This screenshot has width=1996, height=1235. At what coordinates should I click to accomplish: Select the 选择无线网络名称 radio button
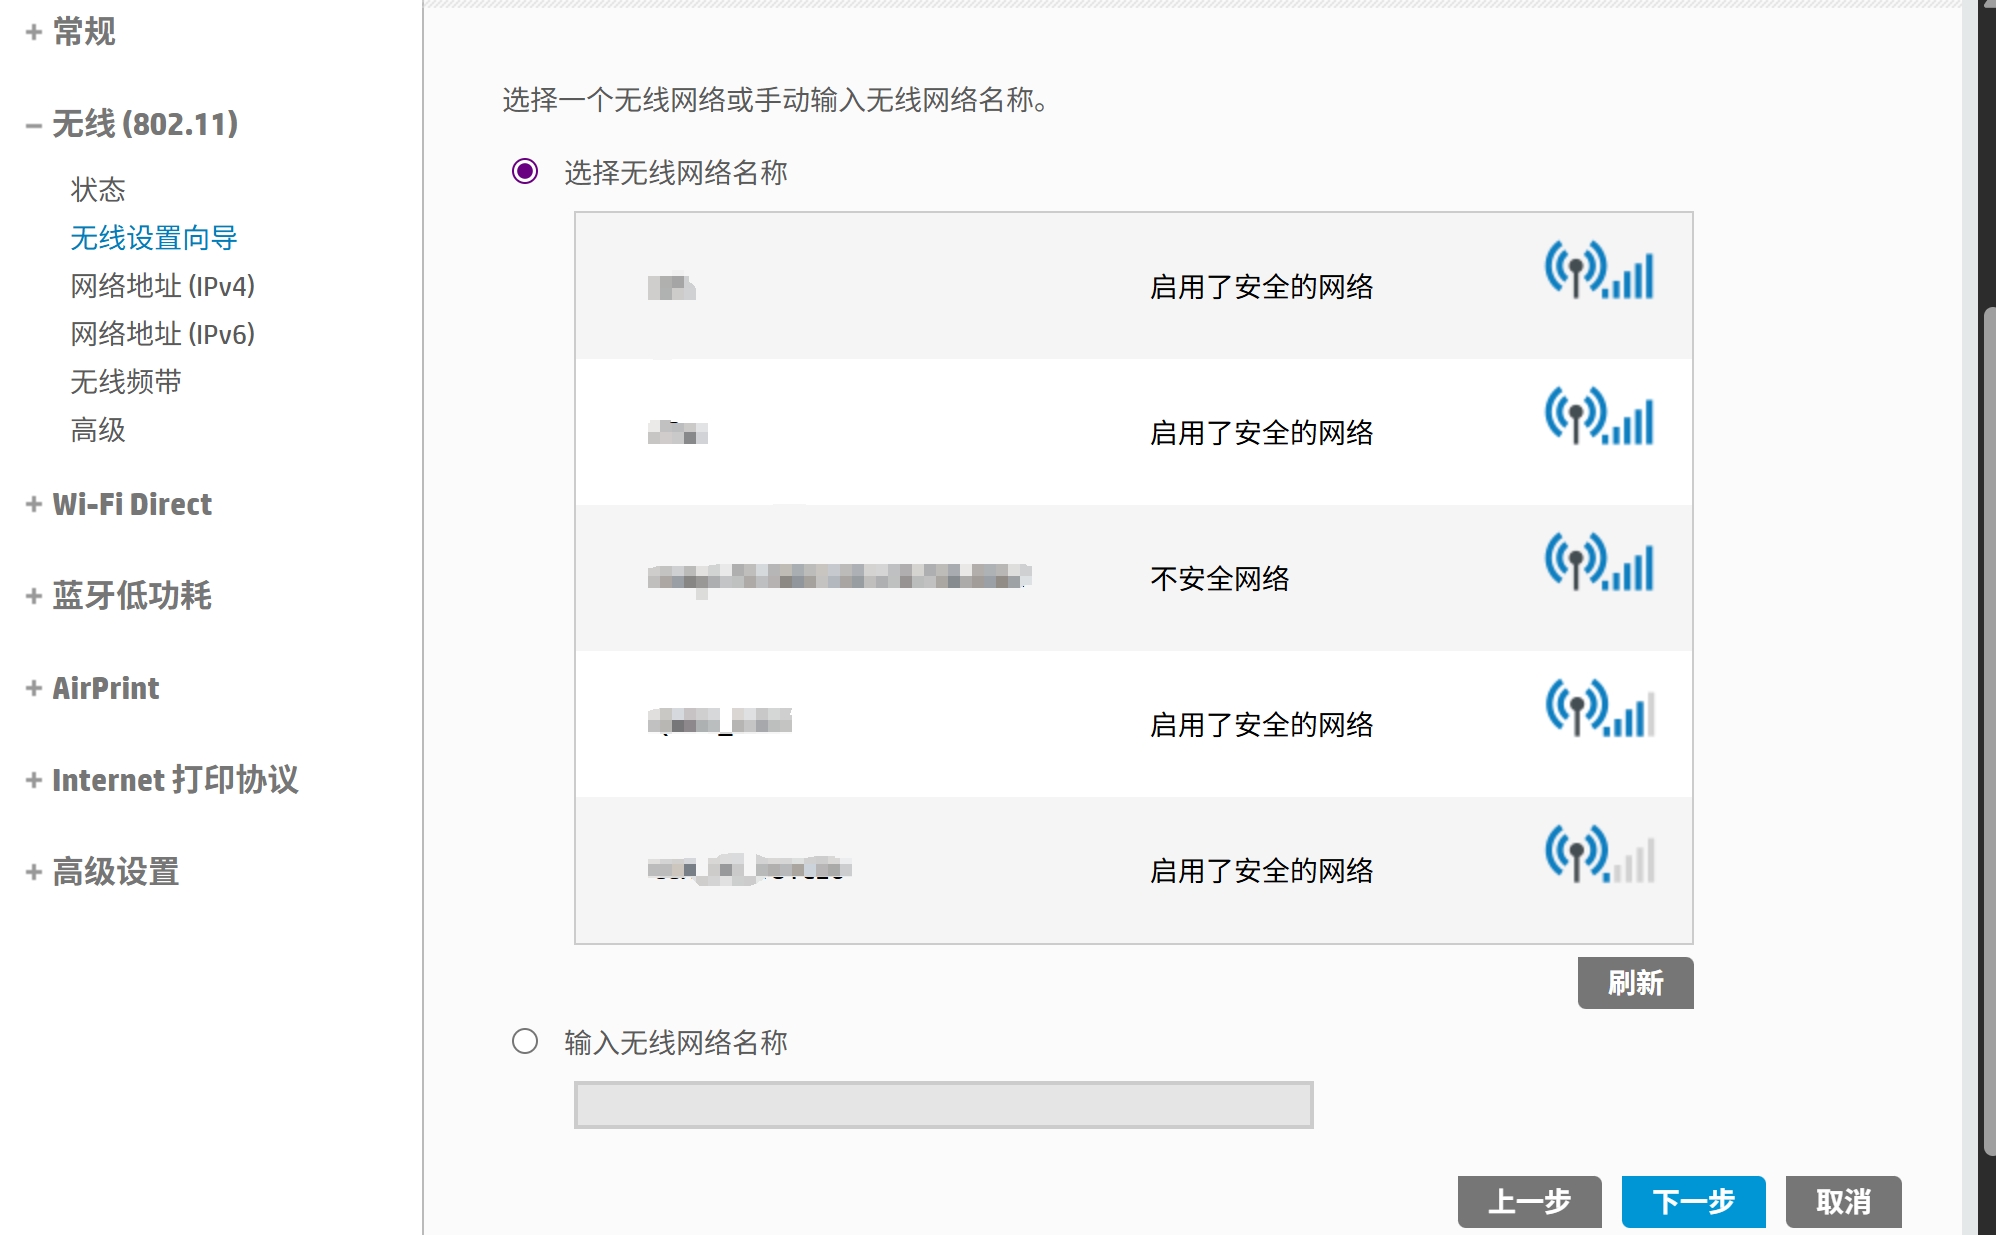(523, 174)
